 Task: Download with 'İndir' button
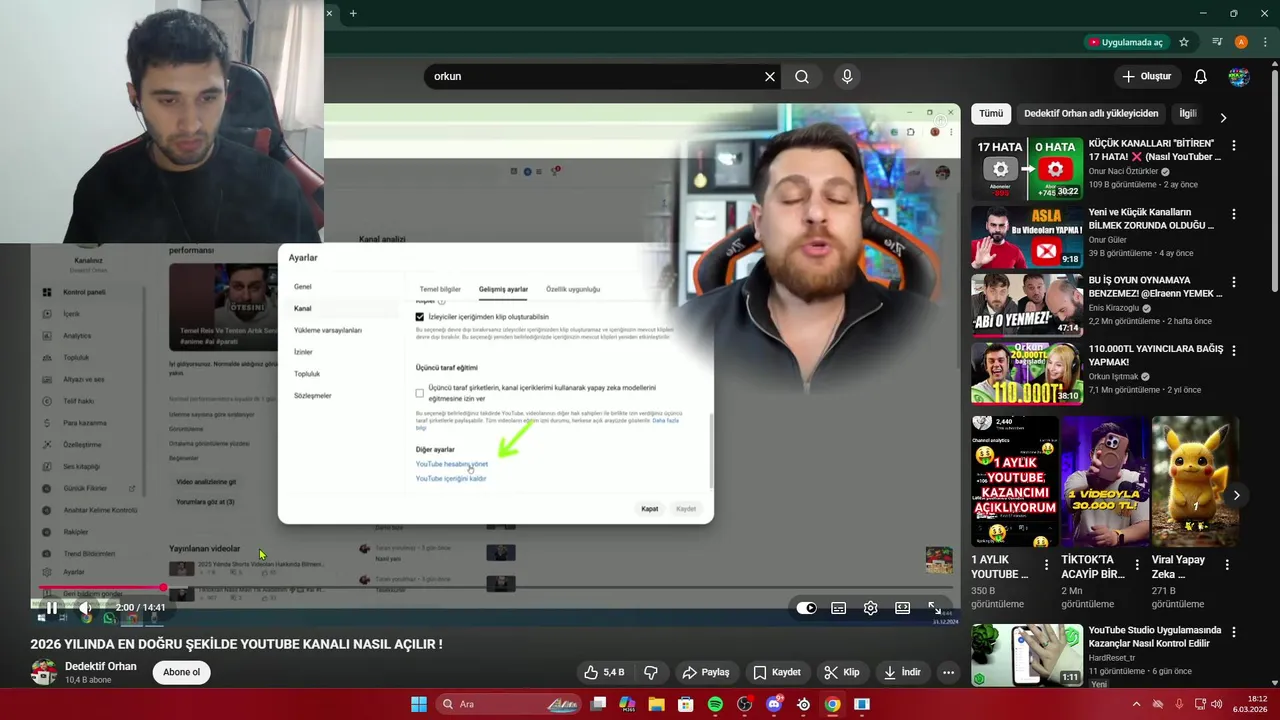[x=902, y=672]
